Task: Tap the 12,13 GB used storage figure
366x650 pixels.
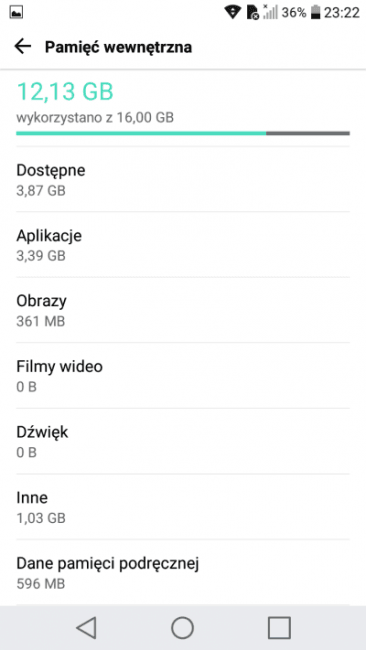Action: coord(65,92)
